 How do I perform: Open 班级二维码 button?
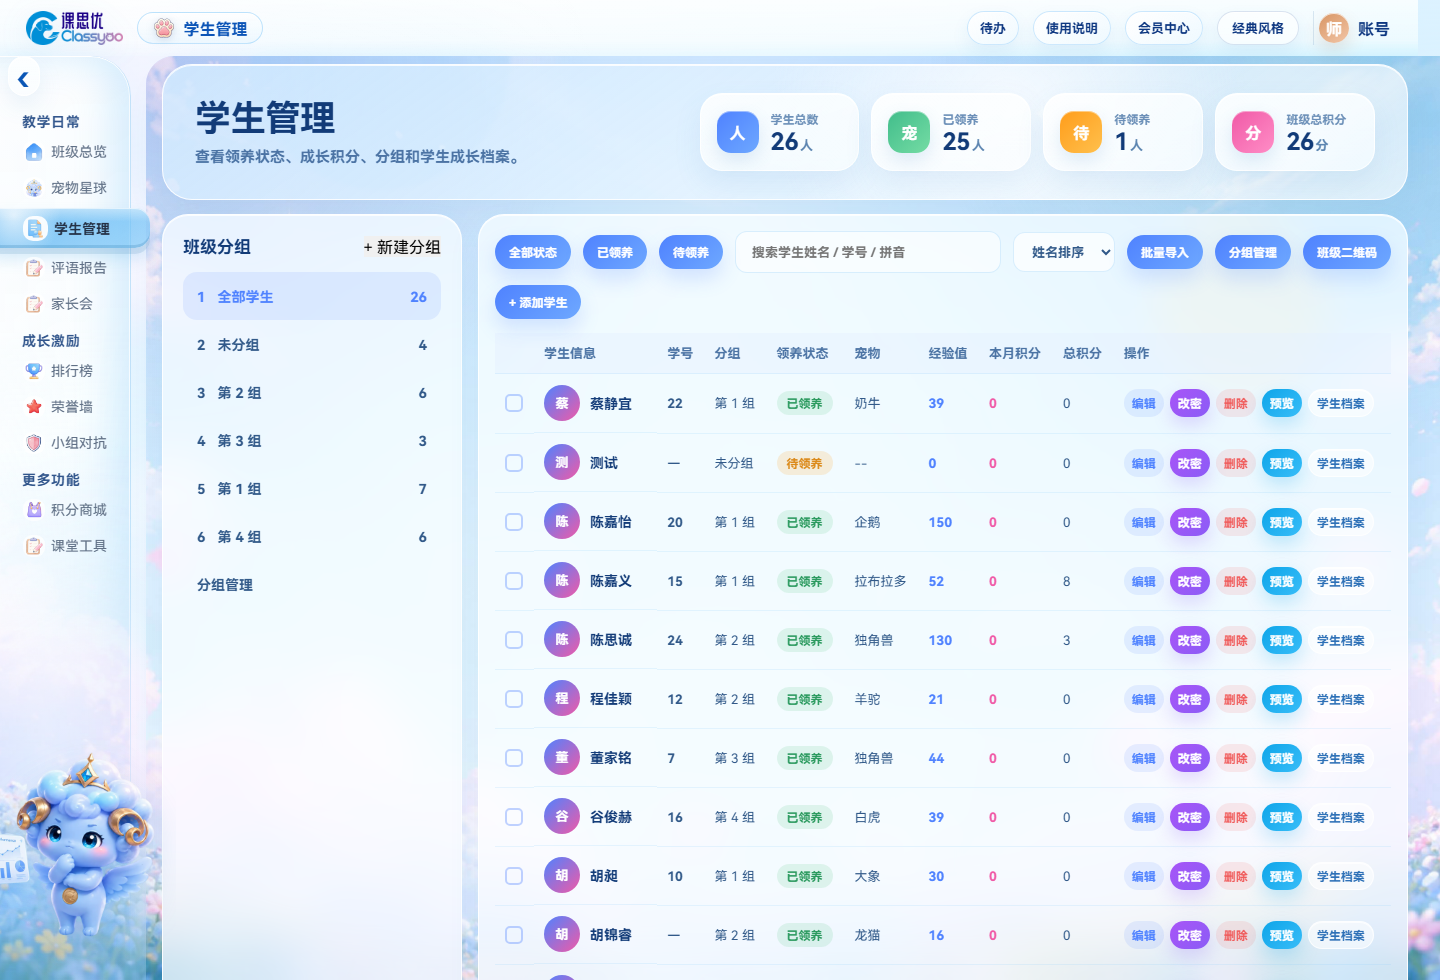click(1347, 252)
